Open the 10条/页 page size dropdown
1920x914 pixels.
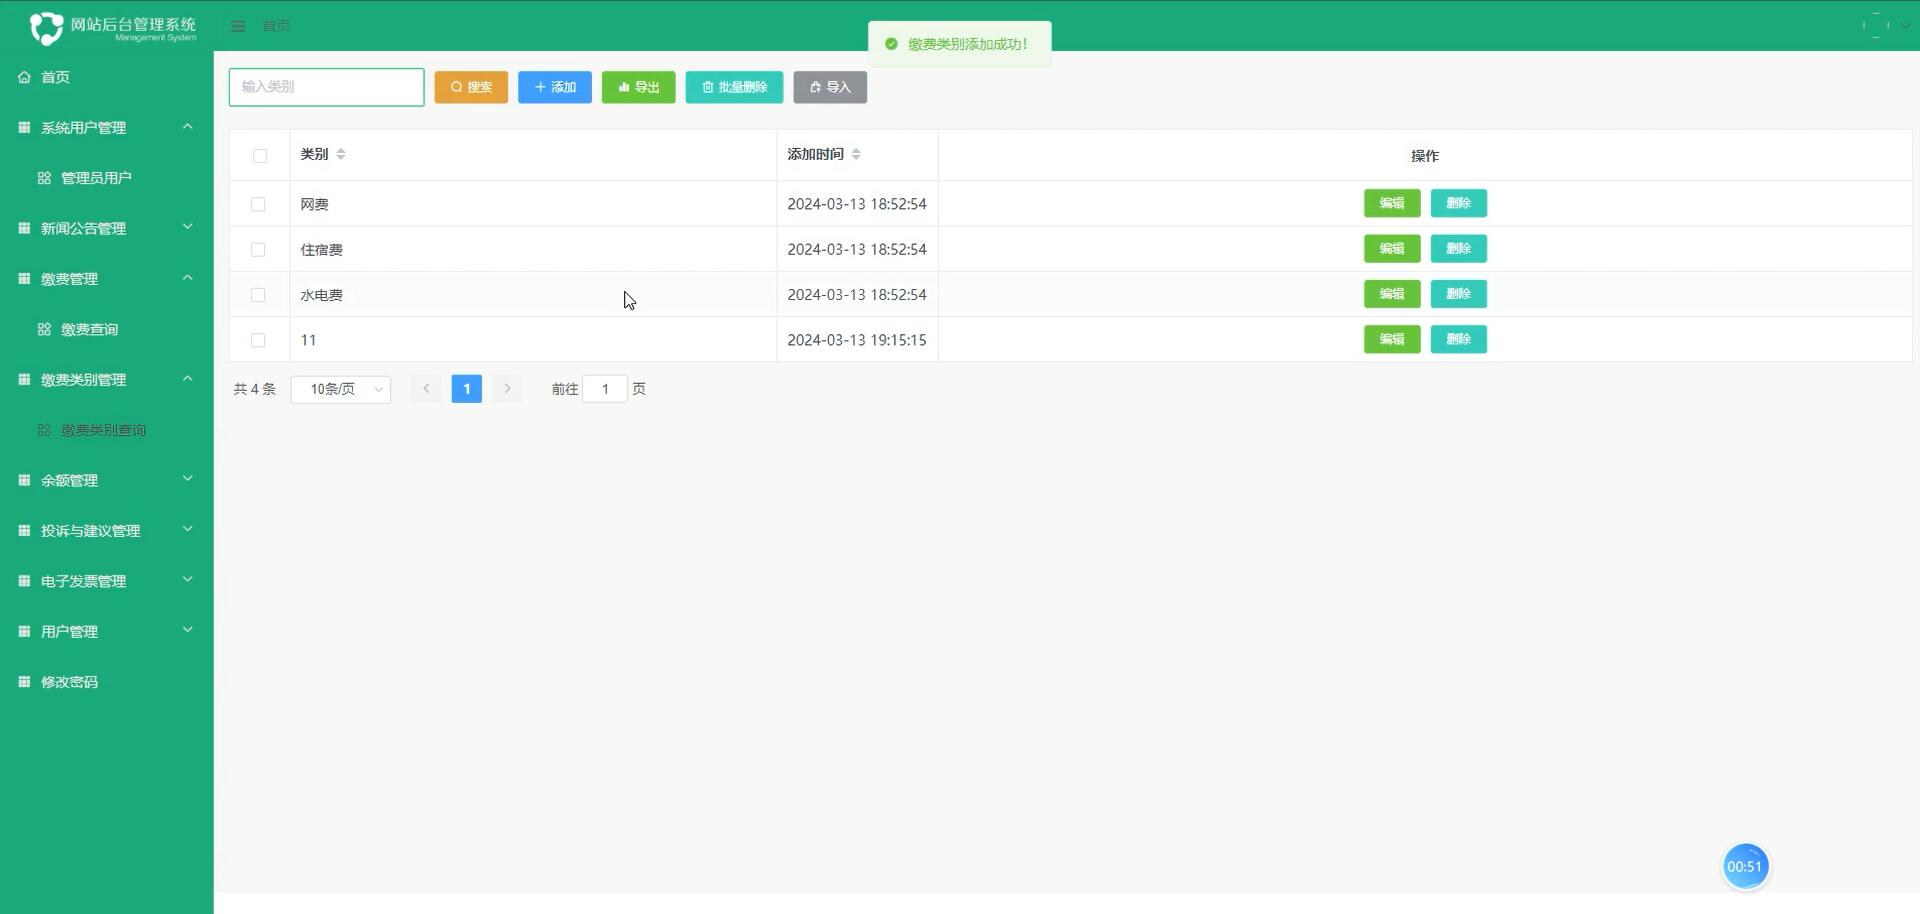tap(341, 389)
